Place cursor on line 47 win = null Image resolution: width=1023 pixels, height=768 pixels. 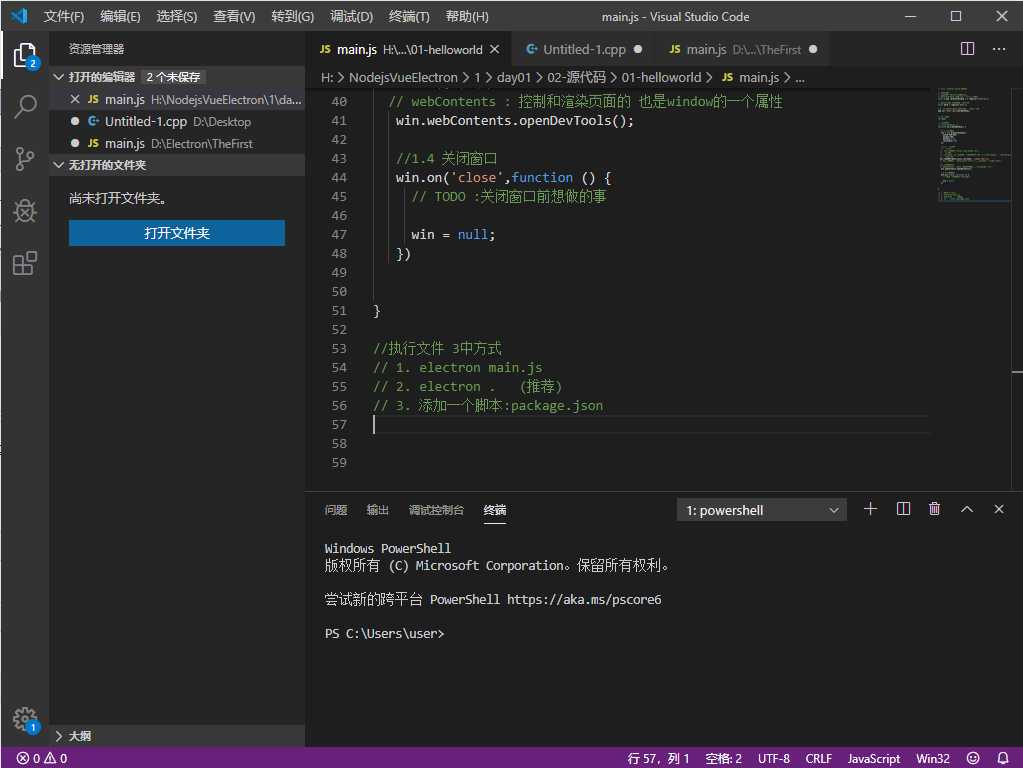453,234
